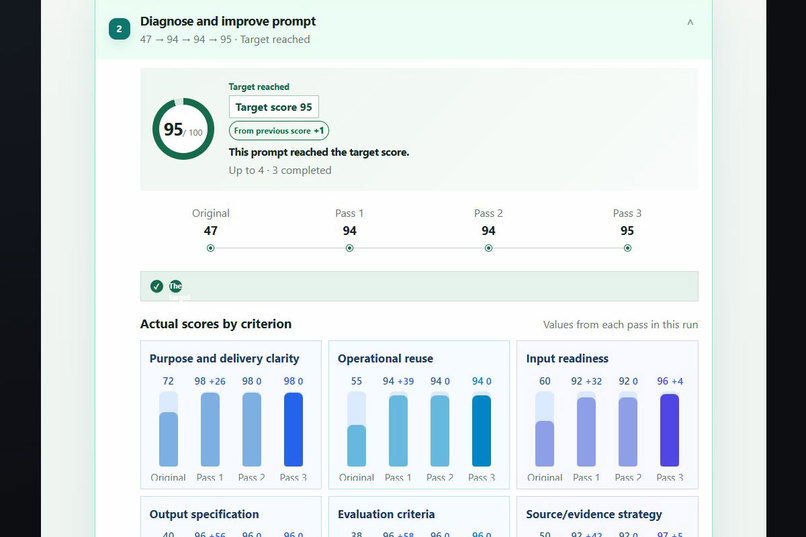Click the Target score 95 box

(273, 107)
